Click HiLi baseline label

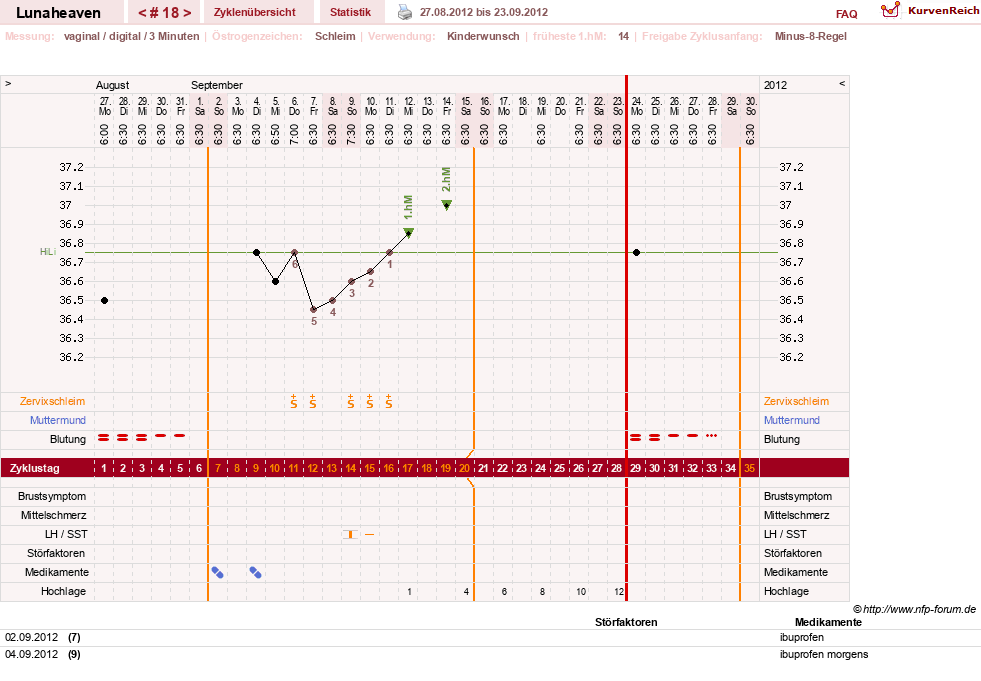pos(48,252)
